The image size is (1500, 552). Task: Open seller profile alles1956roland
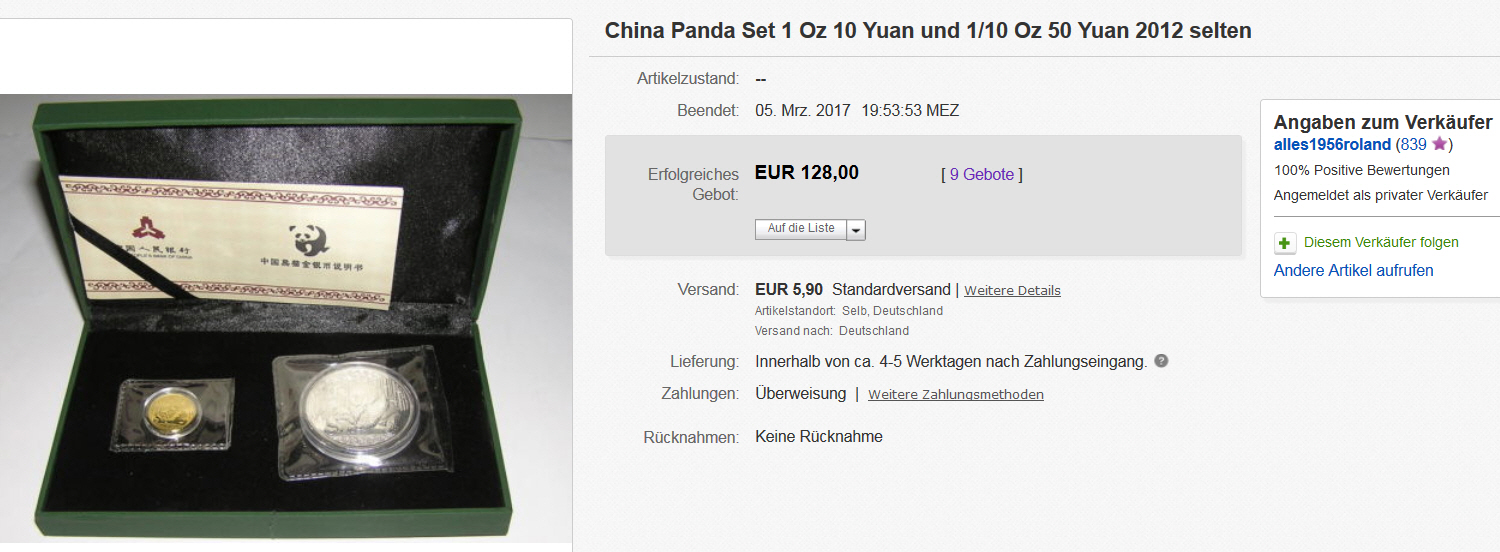1332,145
